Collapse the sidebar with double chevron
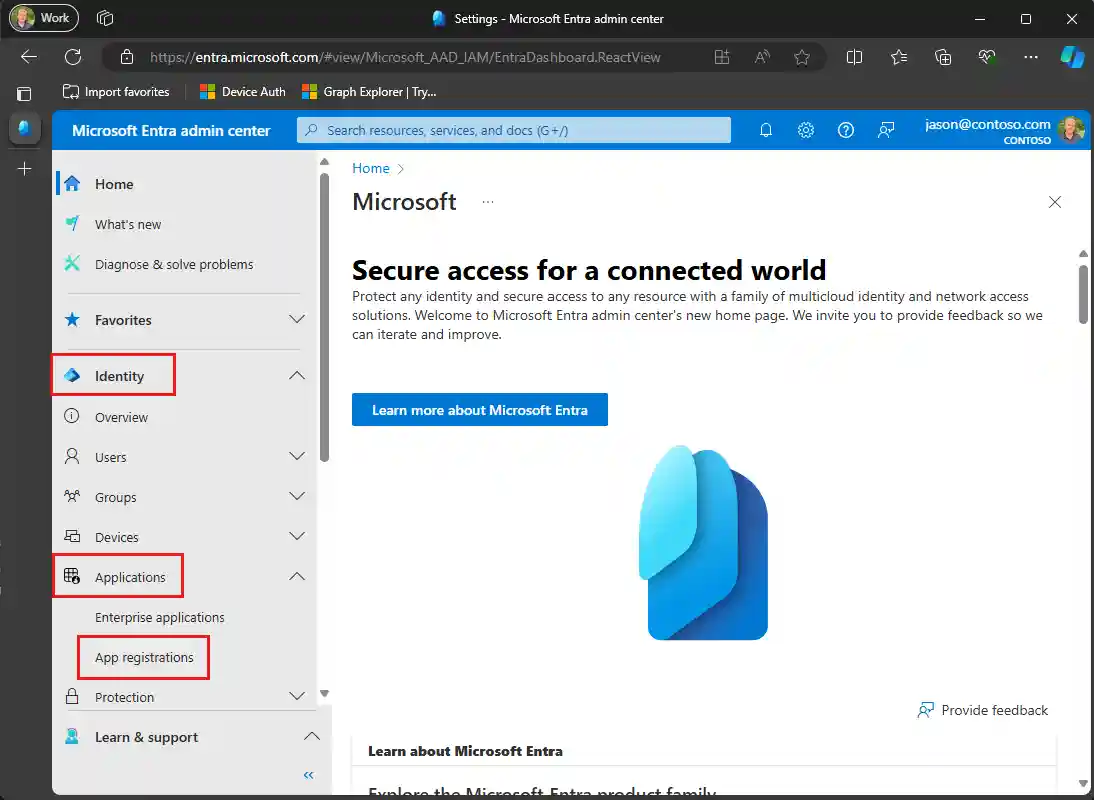1094x800 pixels. [x=309, y=775]
